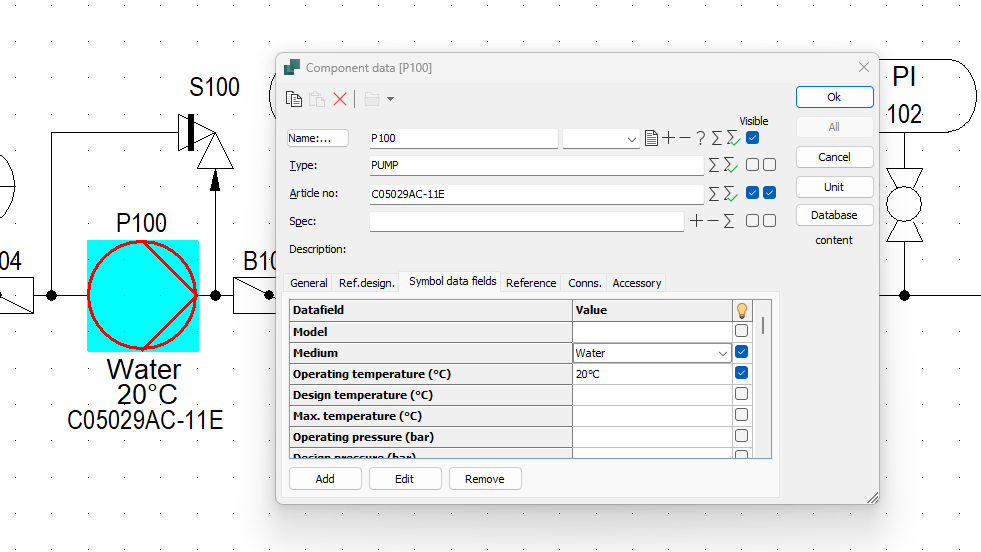Click the Ok button
The height and width of the screenshot is (552, 981).
click(835, 97)
